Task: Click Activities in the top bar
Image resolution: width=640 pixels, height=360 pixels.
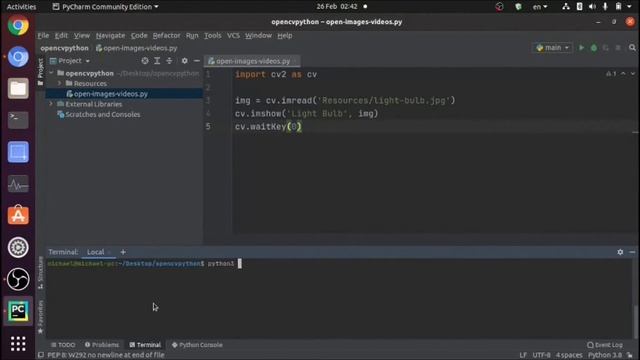Action: 21,7
